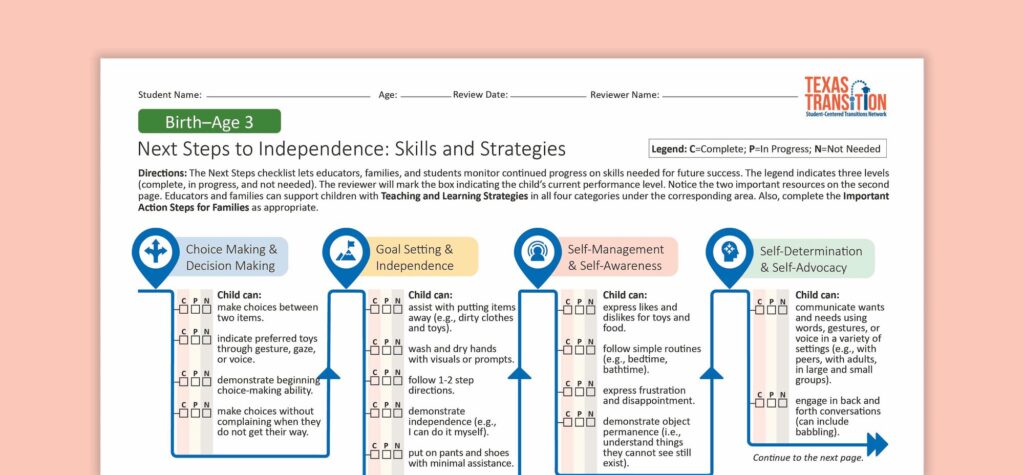This screenshot has height=475, width=1024.
Task: Click the Choice Making crossroads pin icon
Action: (x=155, y=255)
